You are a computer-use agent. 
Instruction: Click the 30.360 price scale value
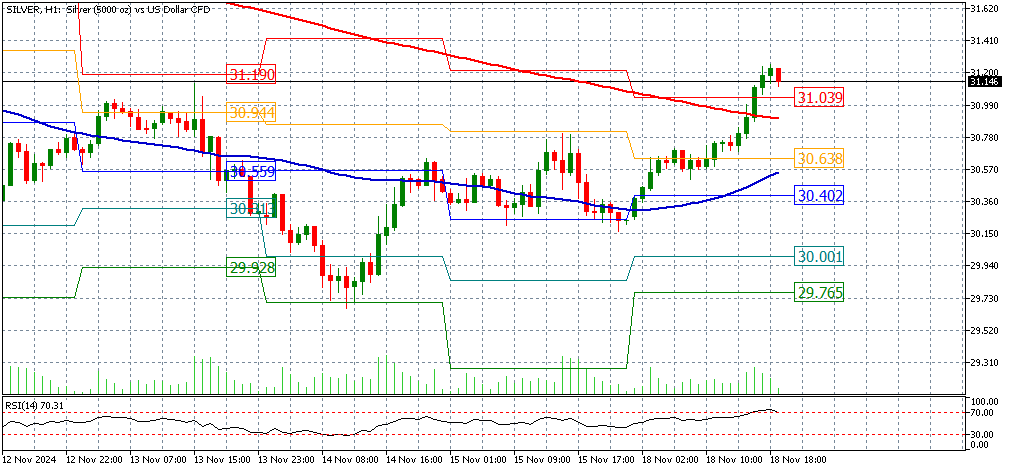(984, 202)
